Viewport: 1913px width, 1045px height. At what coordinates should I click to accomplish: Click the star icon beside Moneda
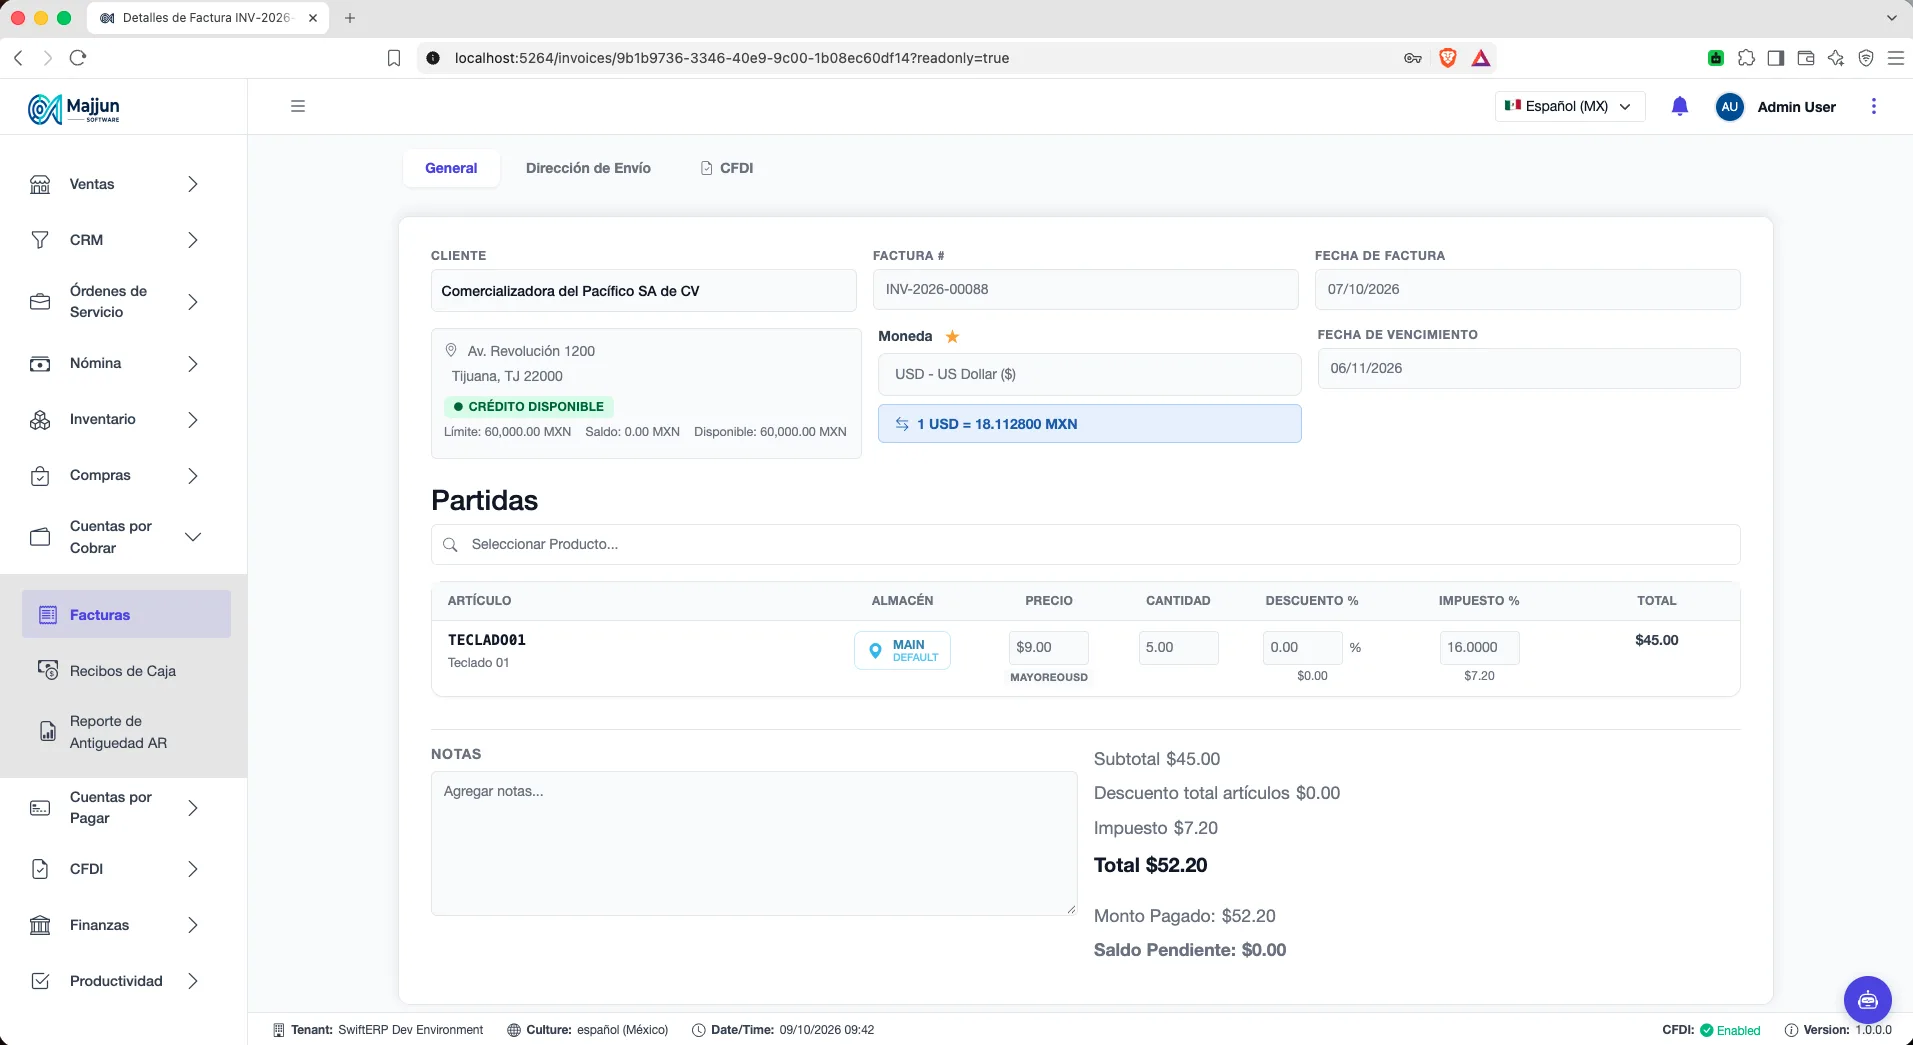(952, 337)
